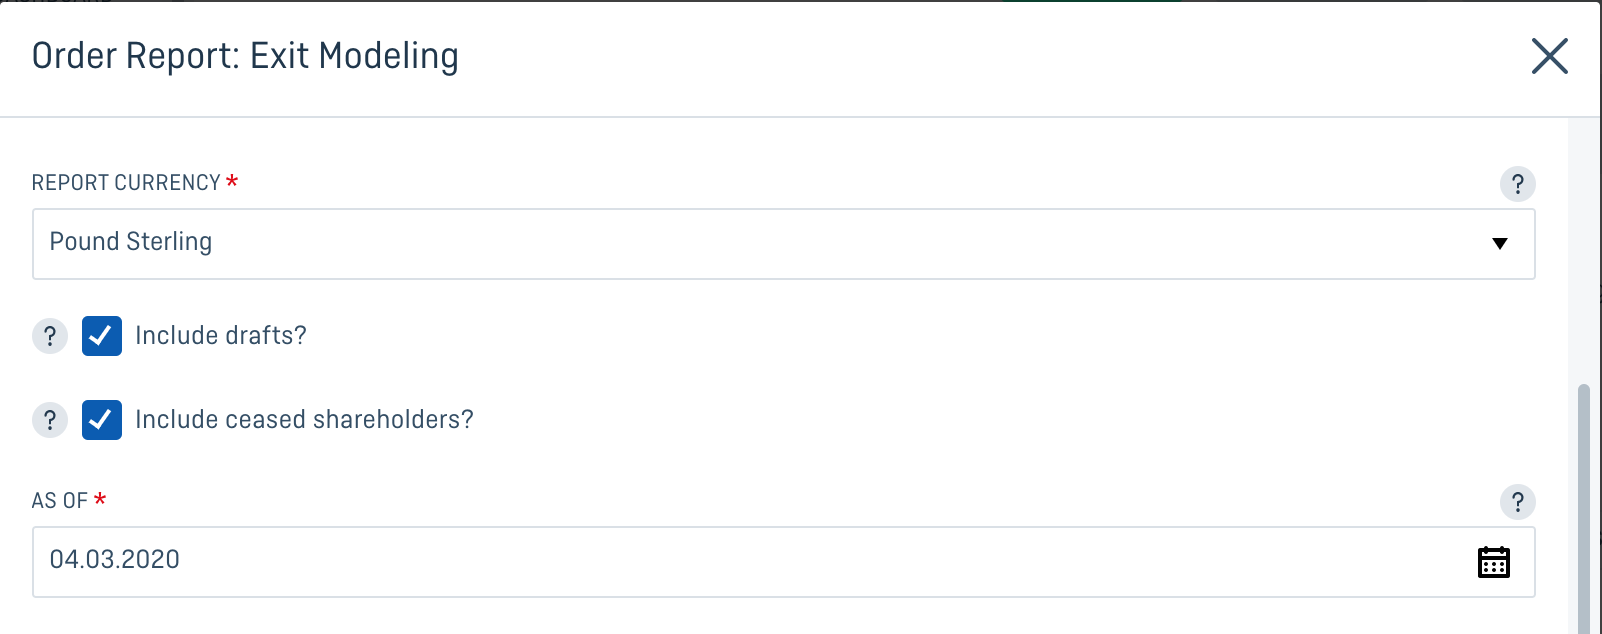Image resolution: width=1602 pixels, height=634 pixels.
Task: Close the Order Report dialog with the X
Action: coord(1549,56)
